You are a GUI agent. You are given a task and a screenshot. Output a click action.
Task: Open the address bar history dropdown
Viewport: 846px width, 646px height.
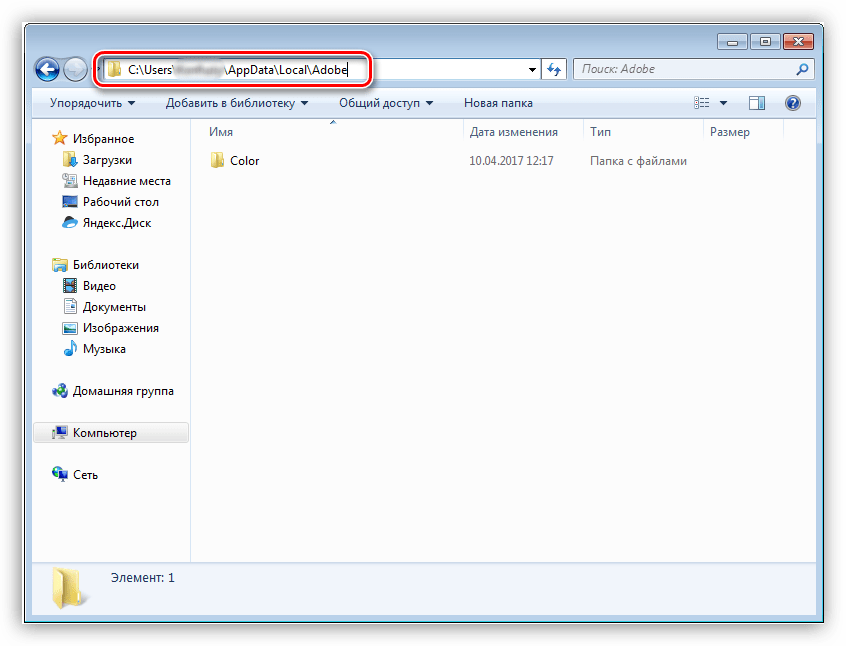(x=532, y=70)
